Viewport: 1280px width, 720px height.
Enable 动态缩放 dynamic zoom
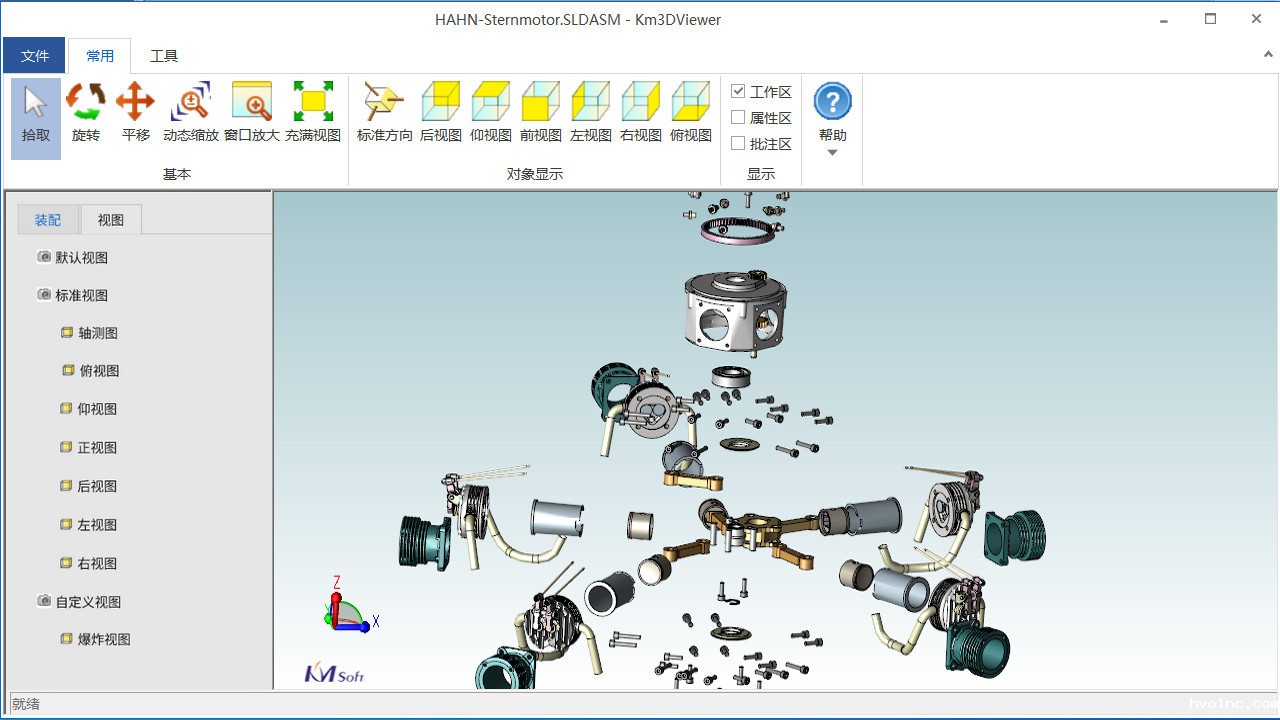tap(190, 113)
